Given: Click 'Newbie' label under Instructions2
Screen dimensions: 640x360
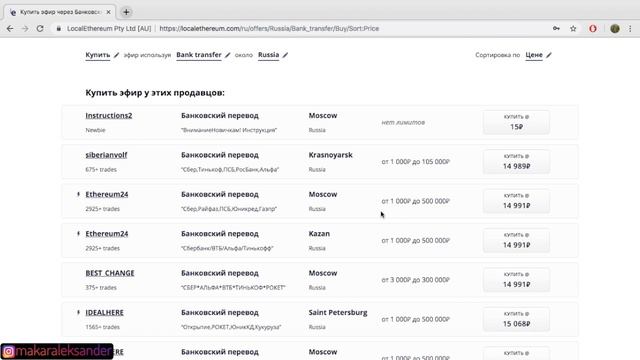Looking at the screenshot, I should coord(96,130).
